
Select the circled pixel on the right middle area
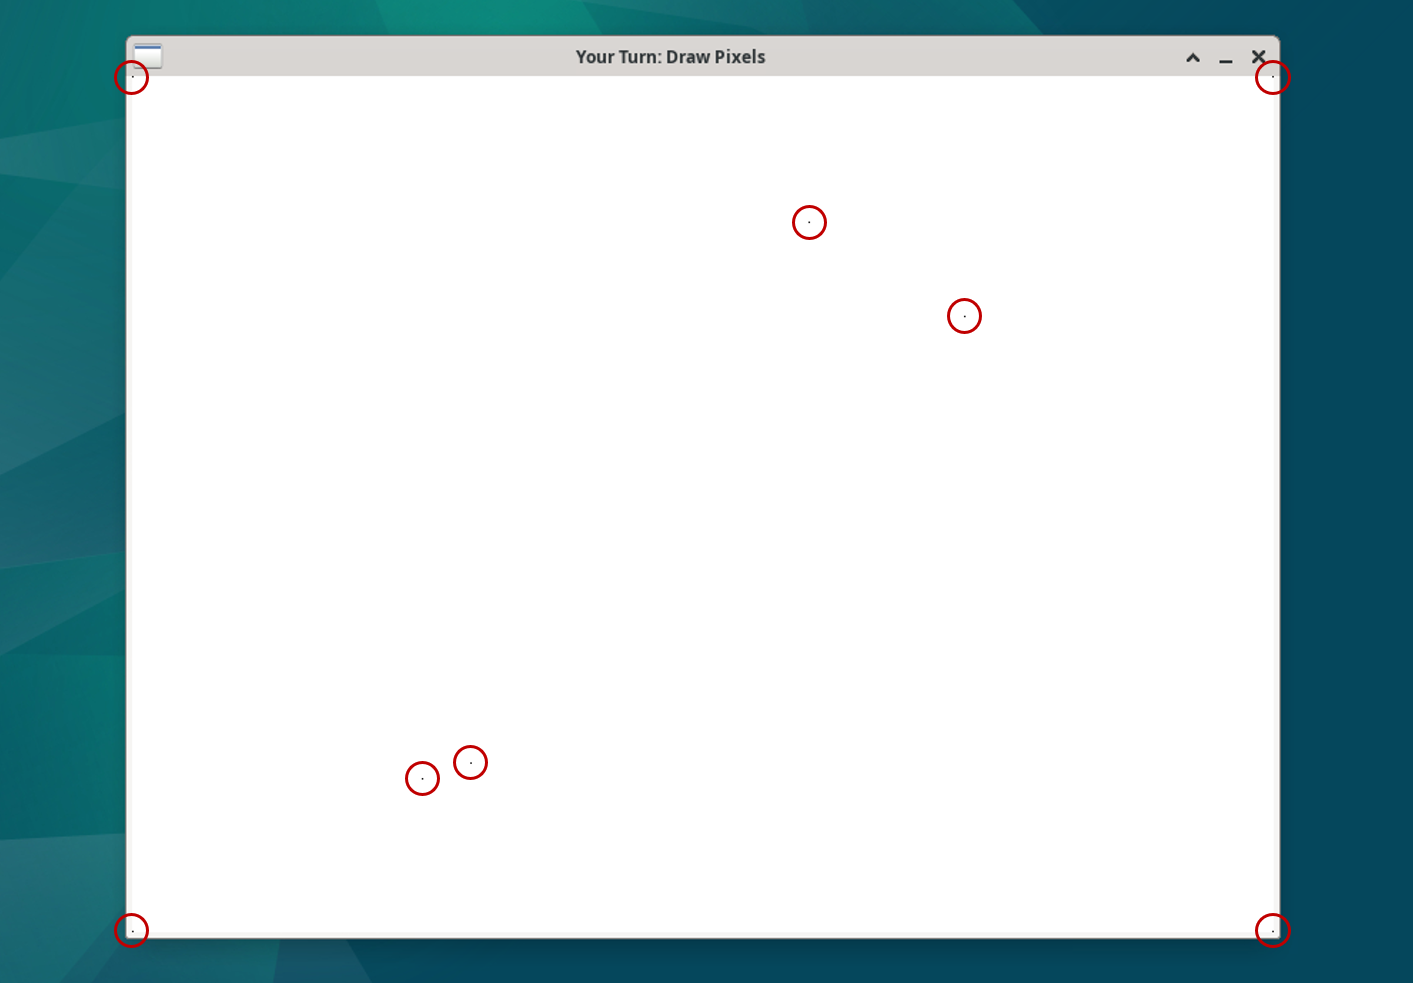[964, 316]
